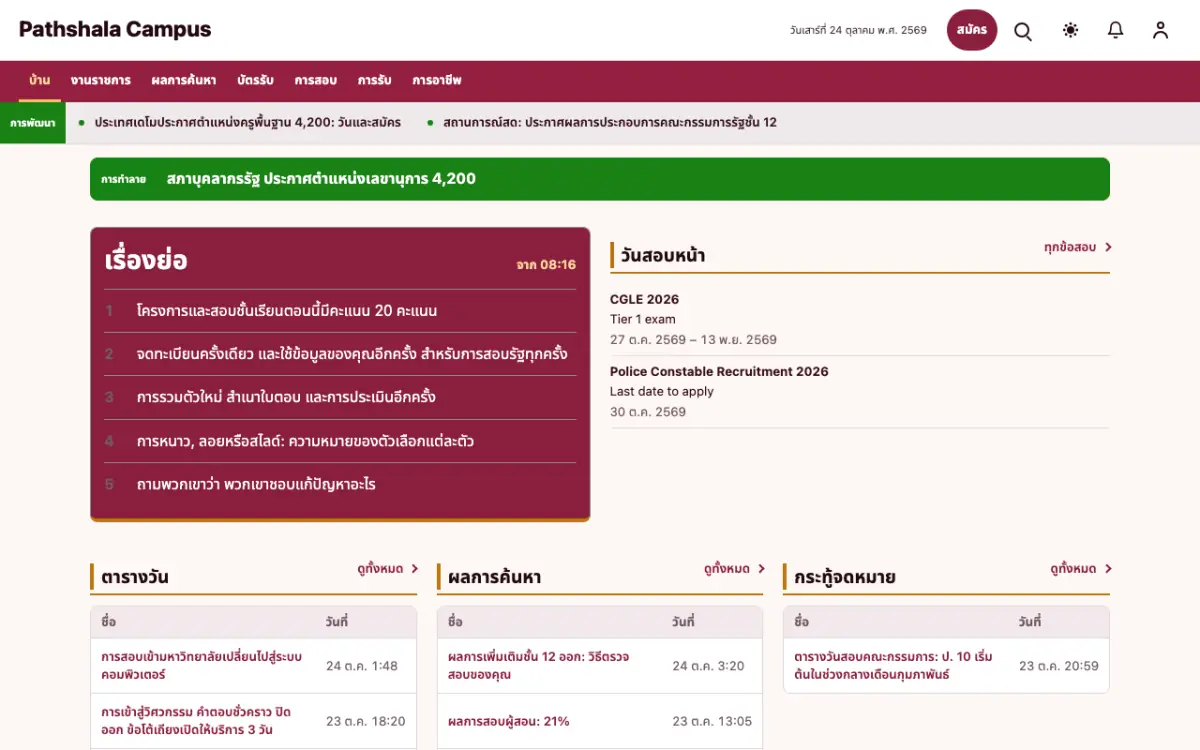1200x750 pixels.
Task: Click ทุกข้อสอบ link with chevron
Action: (x=1077, y=247)
